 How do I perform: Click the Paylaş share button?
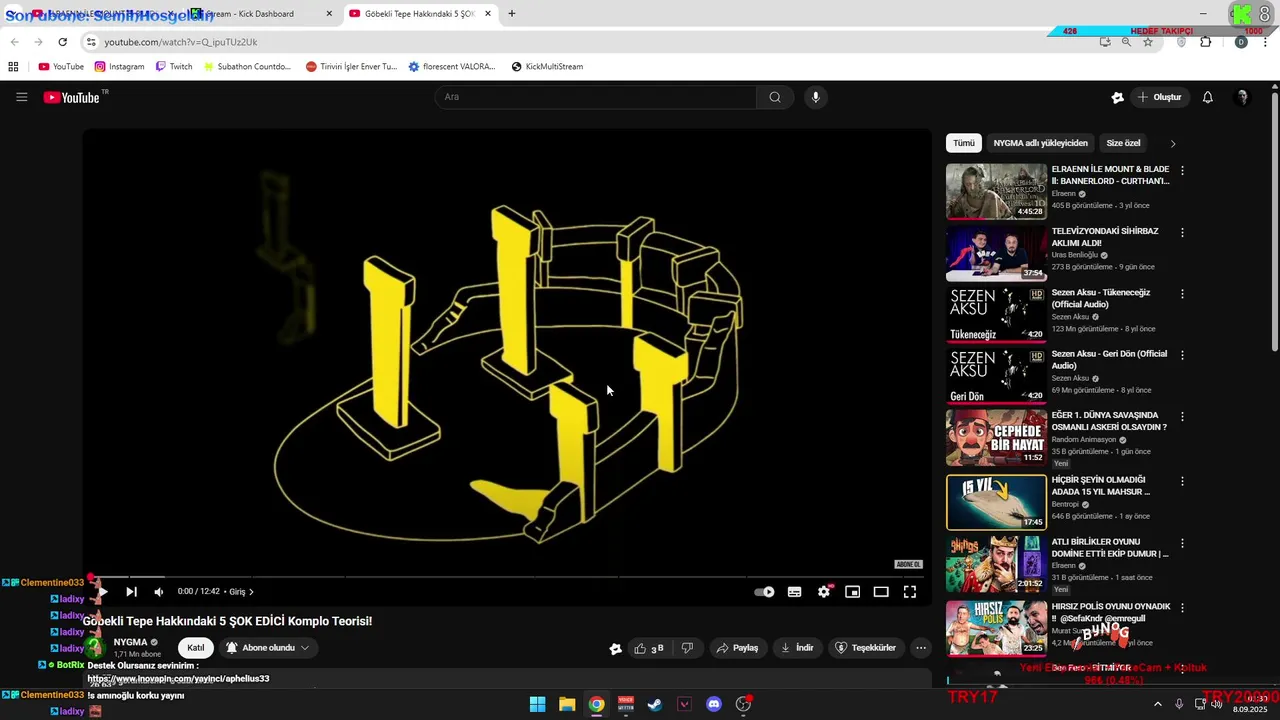tap(737, 648)
